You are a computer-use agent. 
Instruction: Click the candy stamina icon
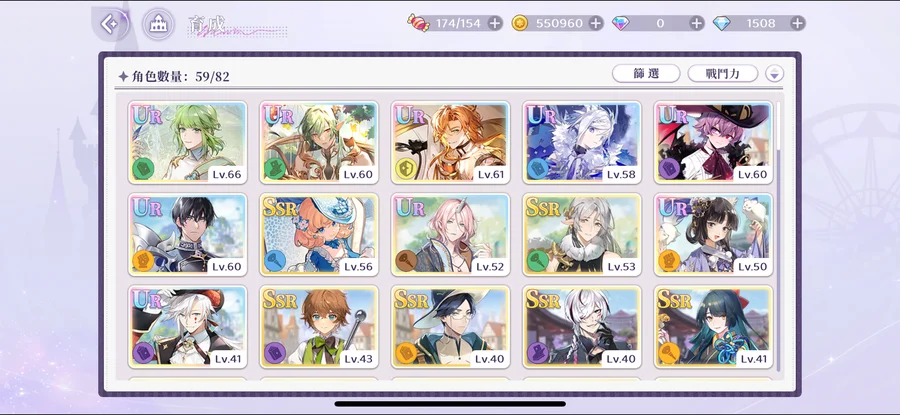(418, 23)
